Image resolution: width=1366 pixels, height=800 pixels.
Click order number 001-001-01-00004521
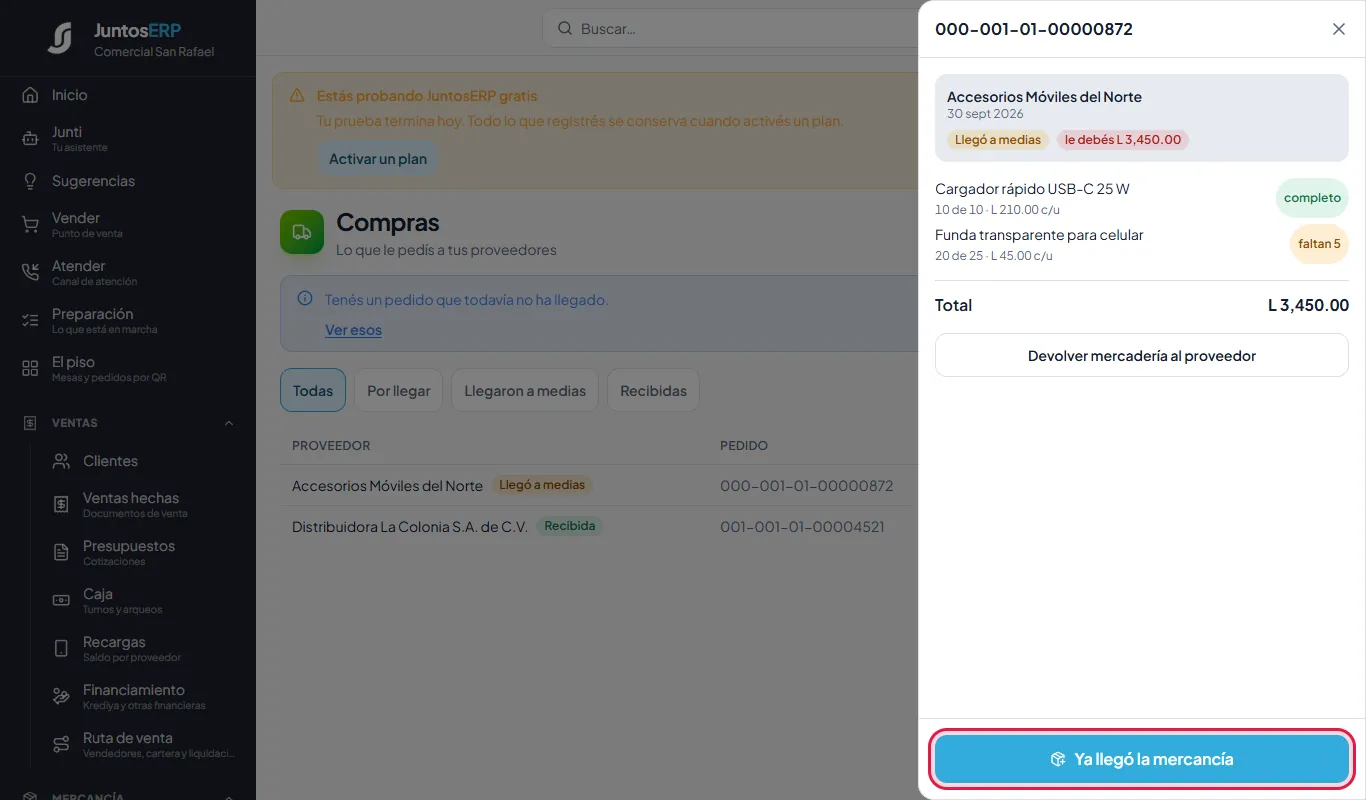point(802,527)
